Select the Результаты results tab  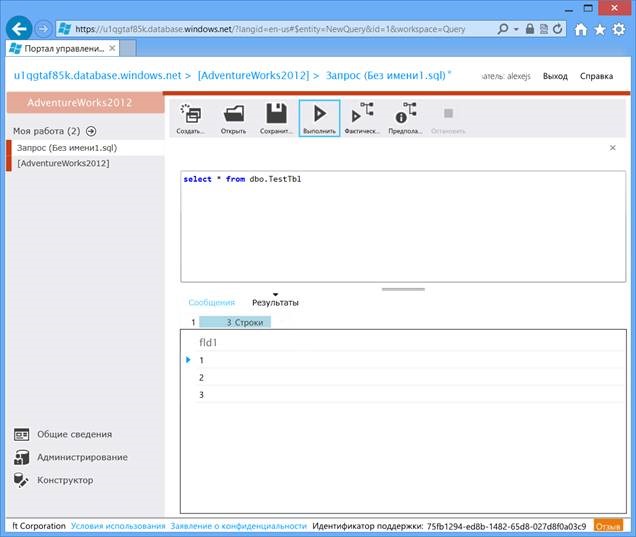point(275,303)
